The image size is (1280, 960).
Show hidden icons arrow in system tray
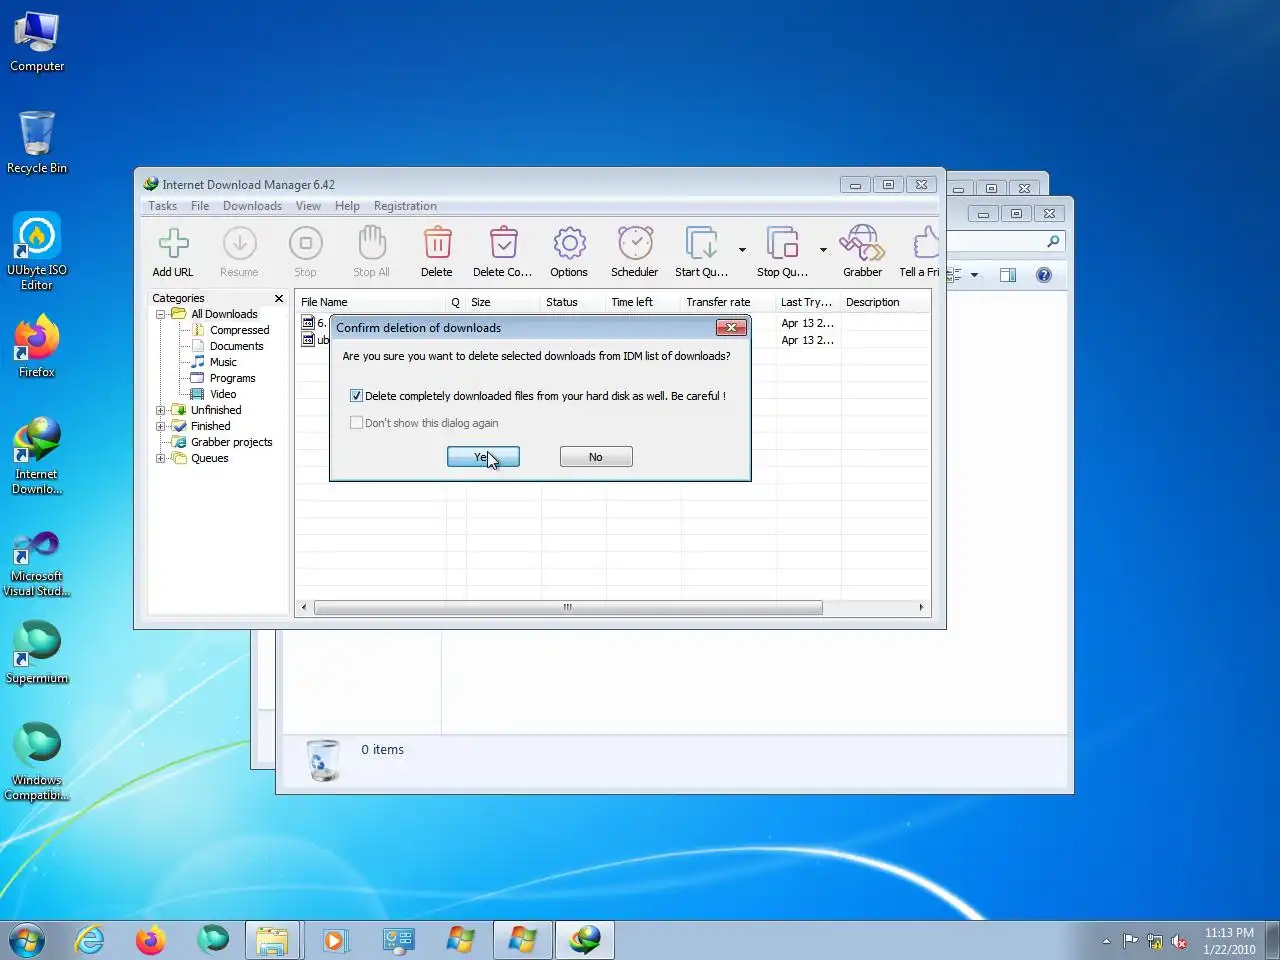click(x=1106, y=941)
